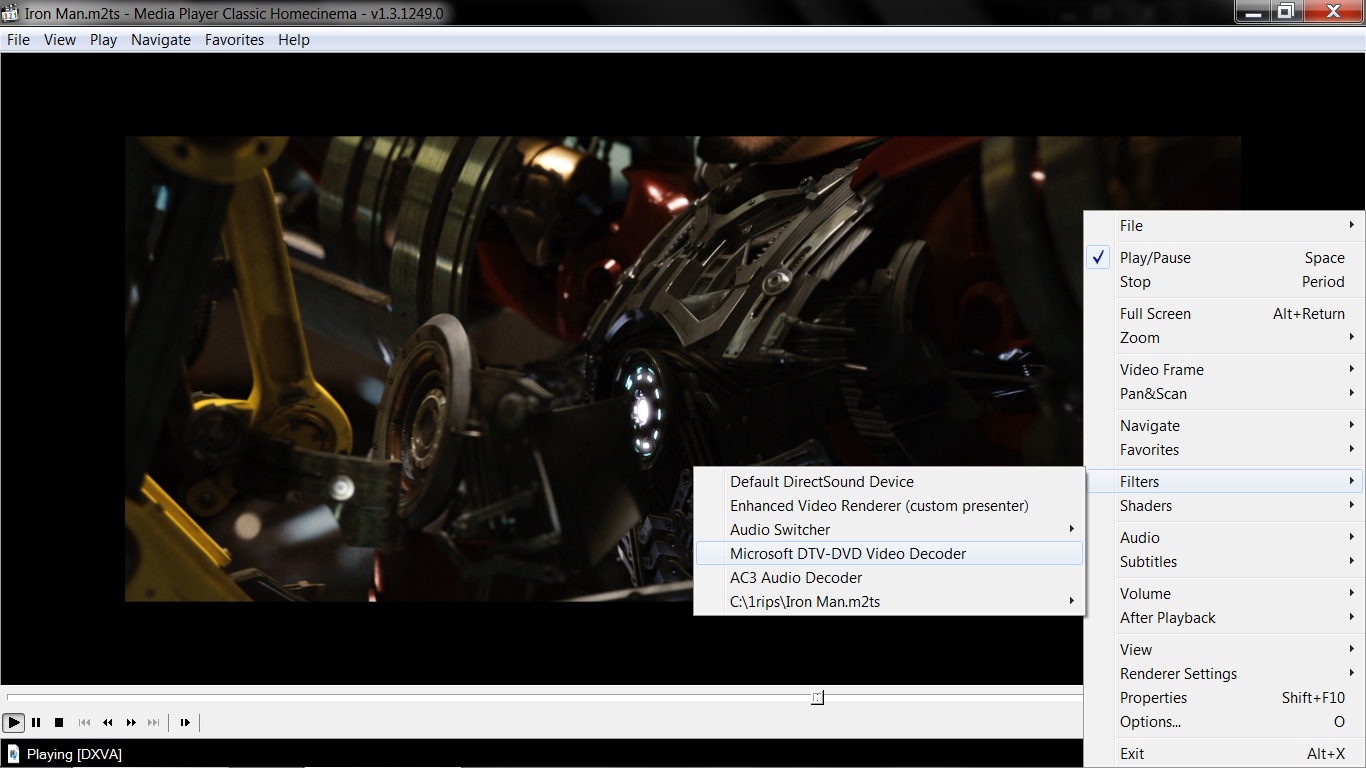Expand the File submenu in the context menu
The width and height of the screenshot is (1366, 768).
click(x=1224, y=225)
